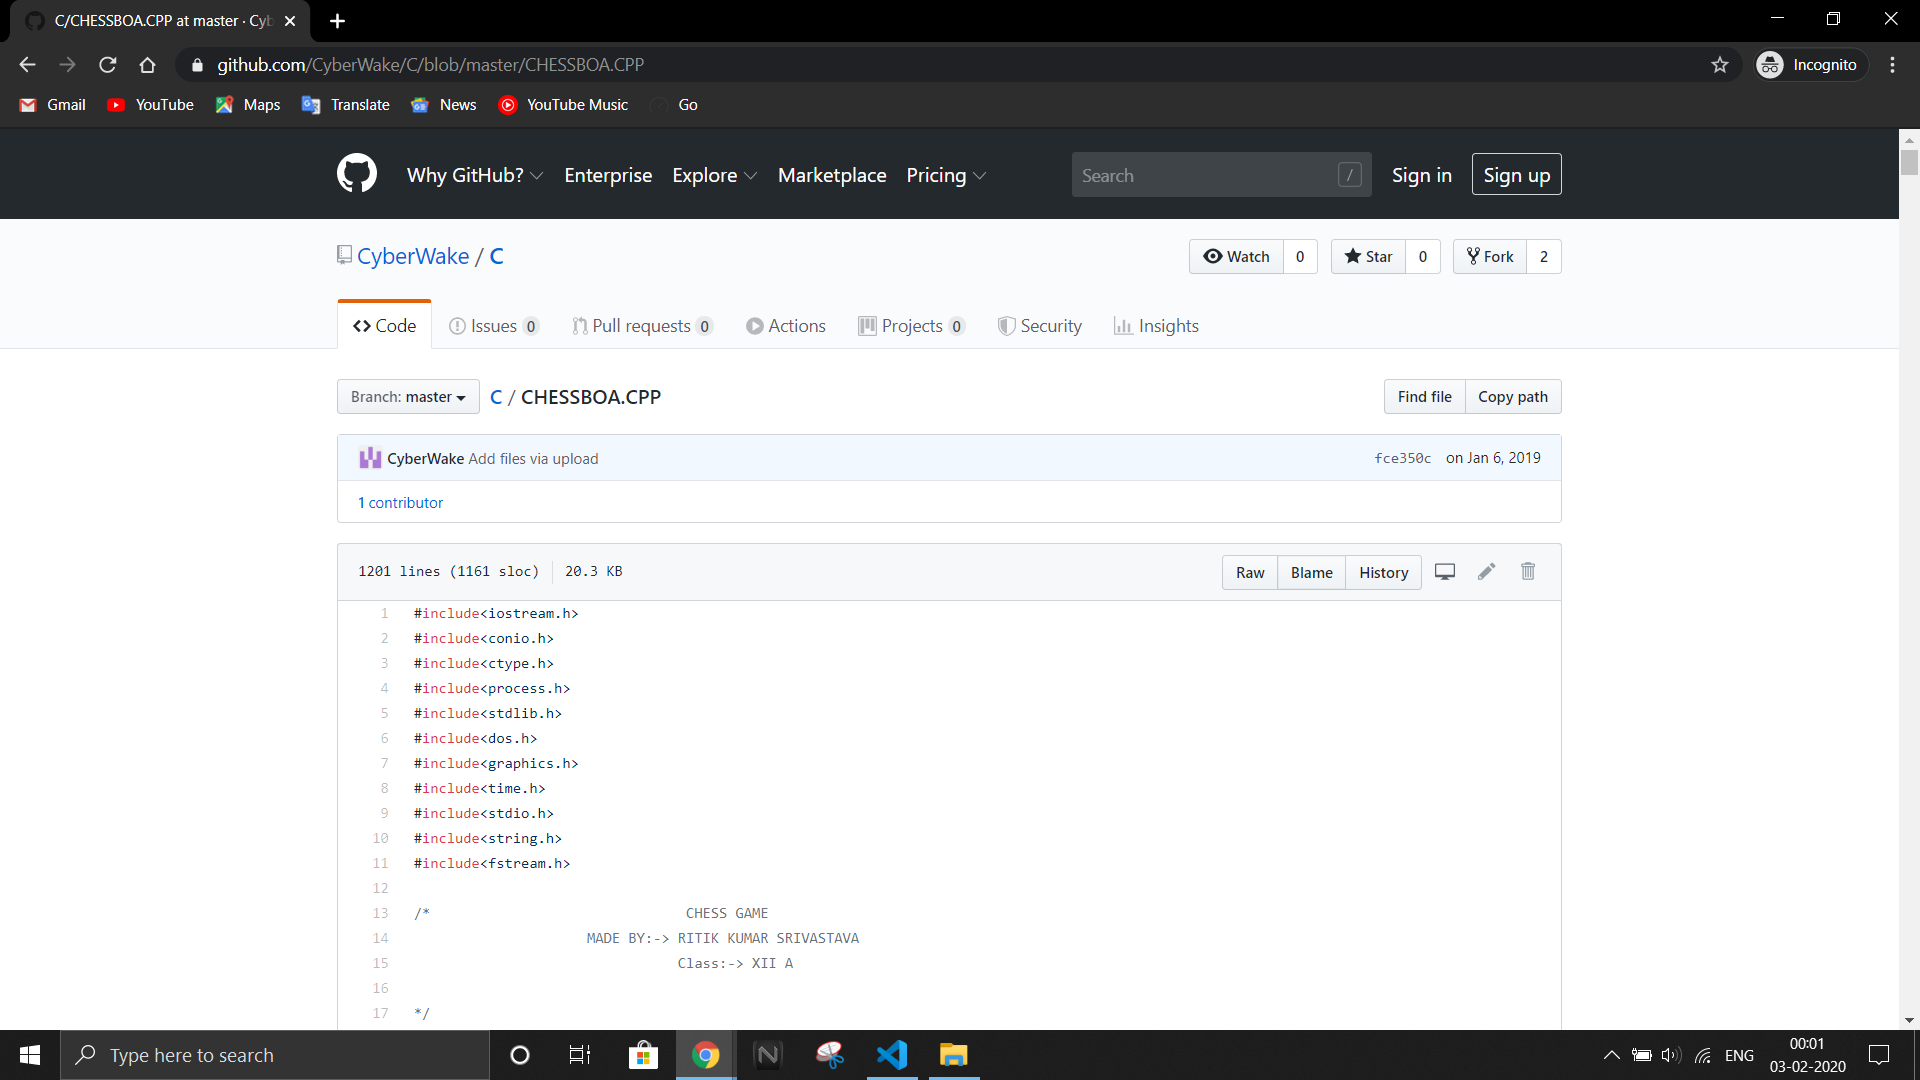Expand the Pricing menu
The image size is (1920, 1080).
coord(946,175)
